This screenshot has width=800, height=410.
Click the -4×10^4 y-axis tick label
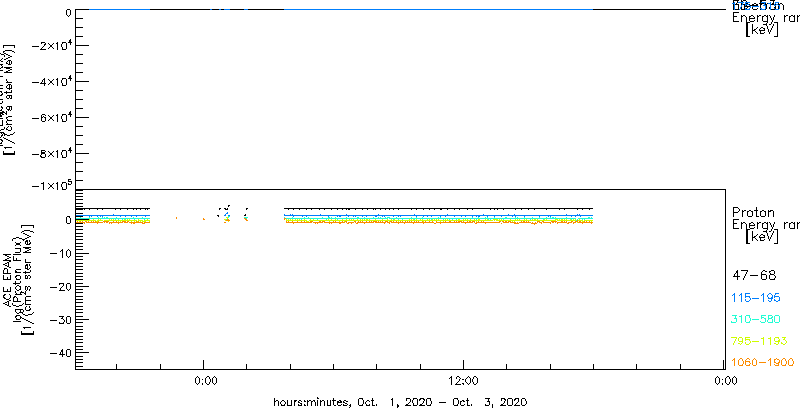coord(51,82)
